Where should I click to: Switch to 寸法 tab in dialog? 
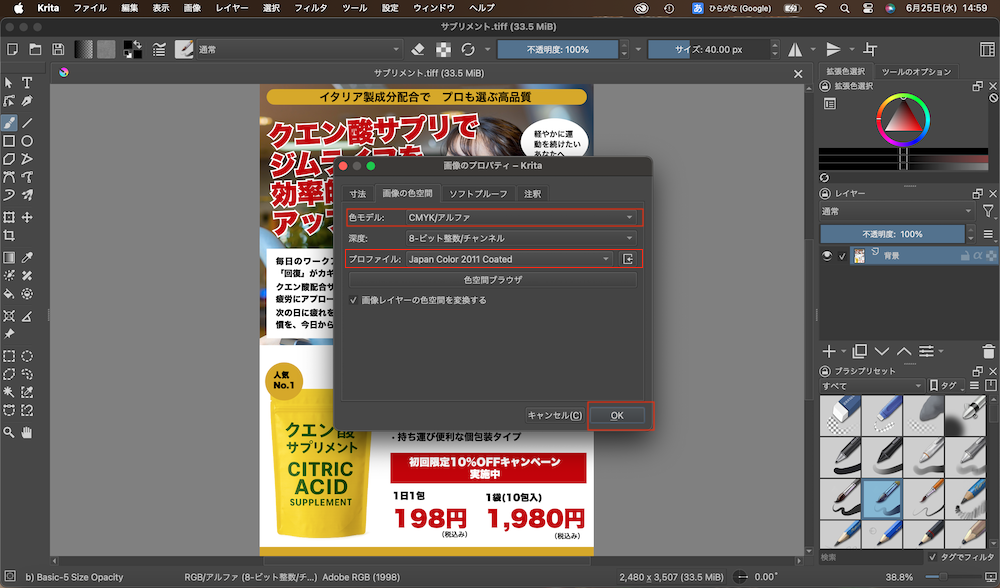358,194
